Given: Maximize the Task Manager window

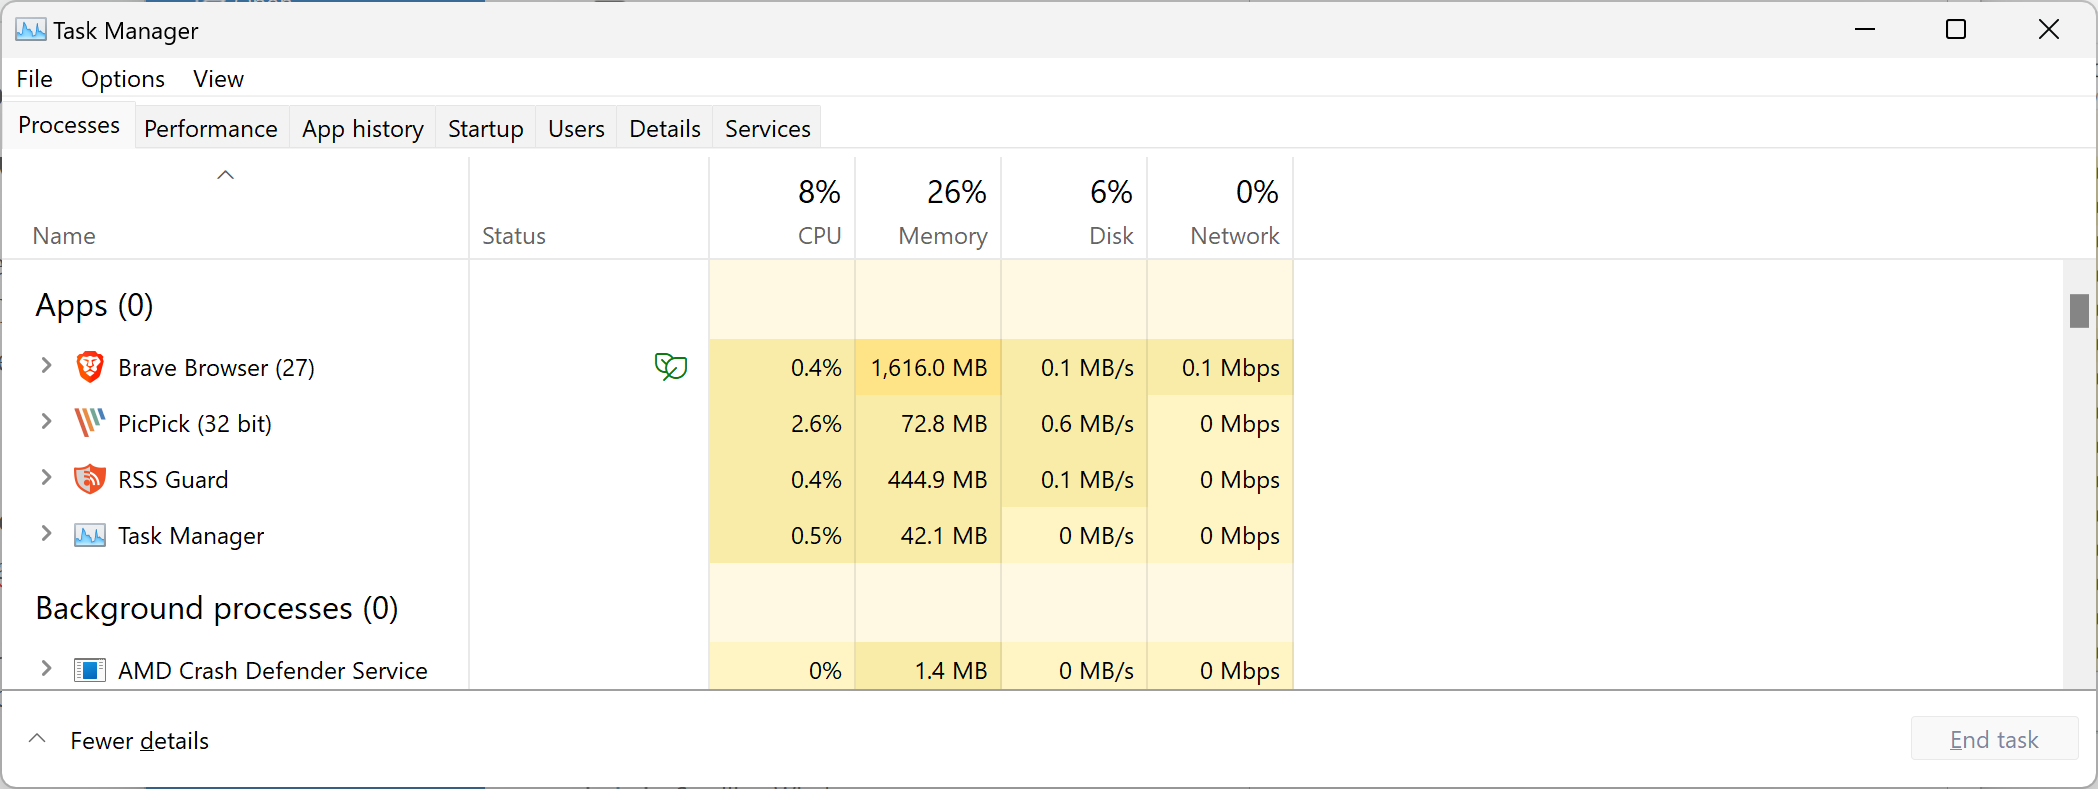Looking at the screenshot, I should click(1956, 30).
